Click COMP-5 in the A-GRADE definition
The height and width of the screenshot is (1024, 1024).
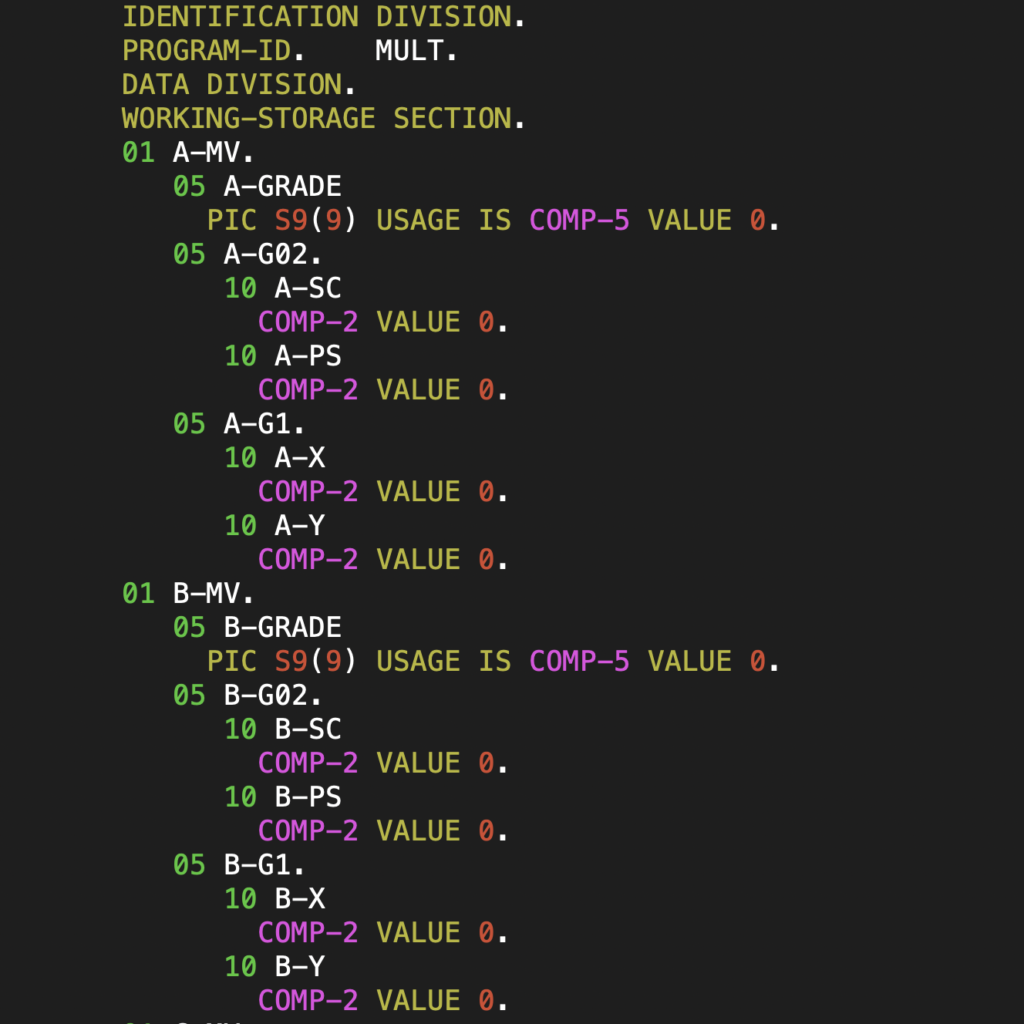[579, 221]
